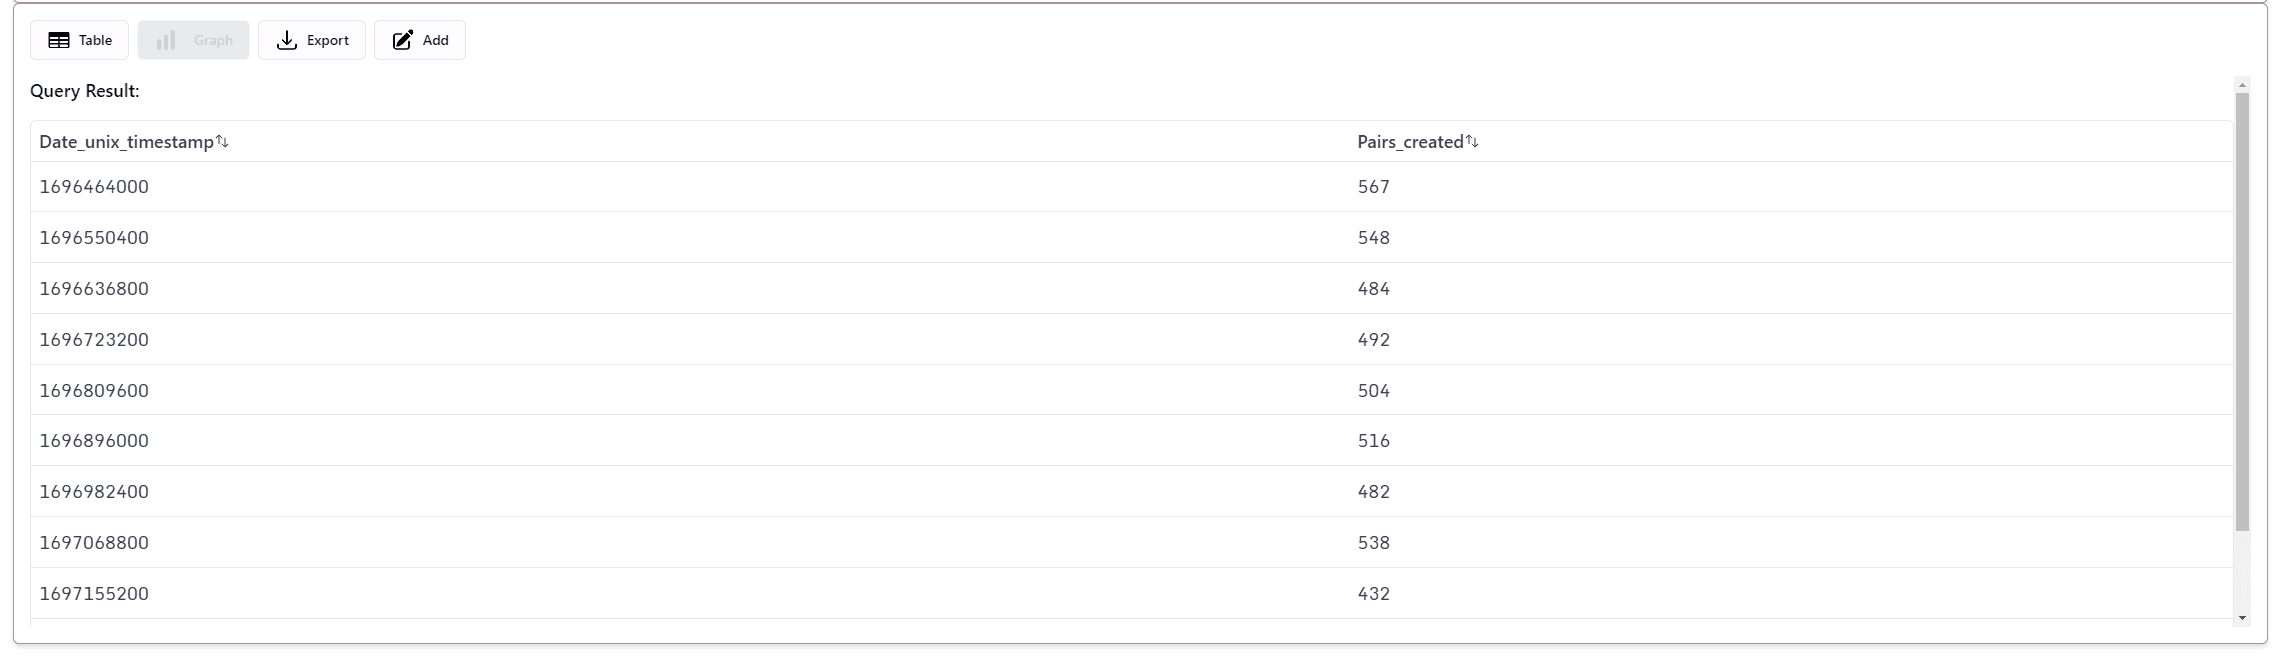Screen dimensions: 2279x657
Task: Click the Export download arrow icon
Action: point(287,40)
